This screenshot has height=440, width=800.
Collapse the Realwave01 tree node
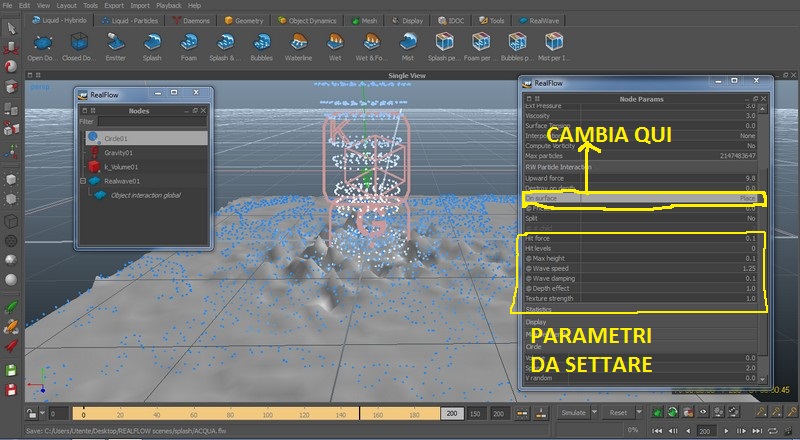point(83,181)
